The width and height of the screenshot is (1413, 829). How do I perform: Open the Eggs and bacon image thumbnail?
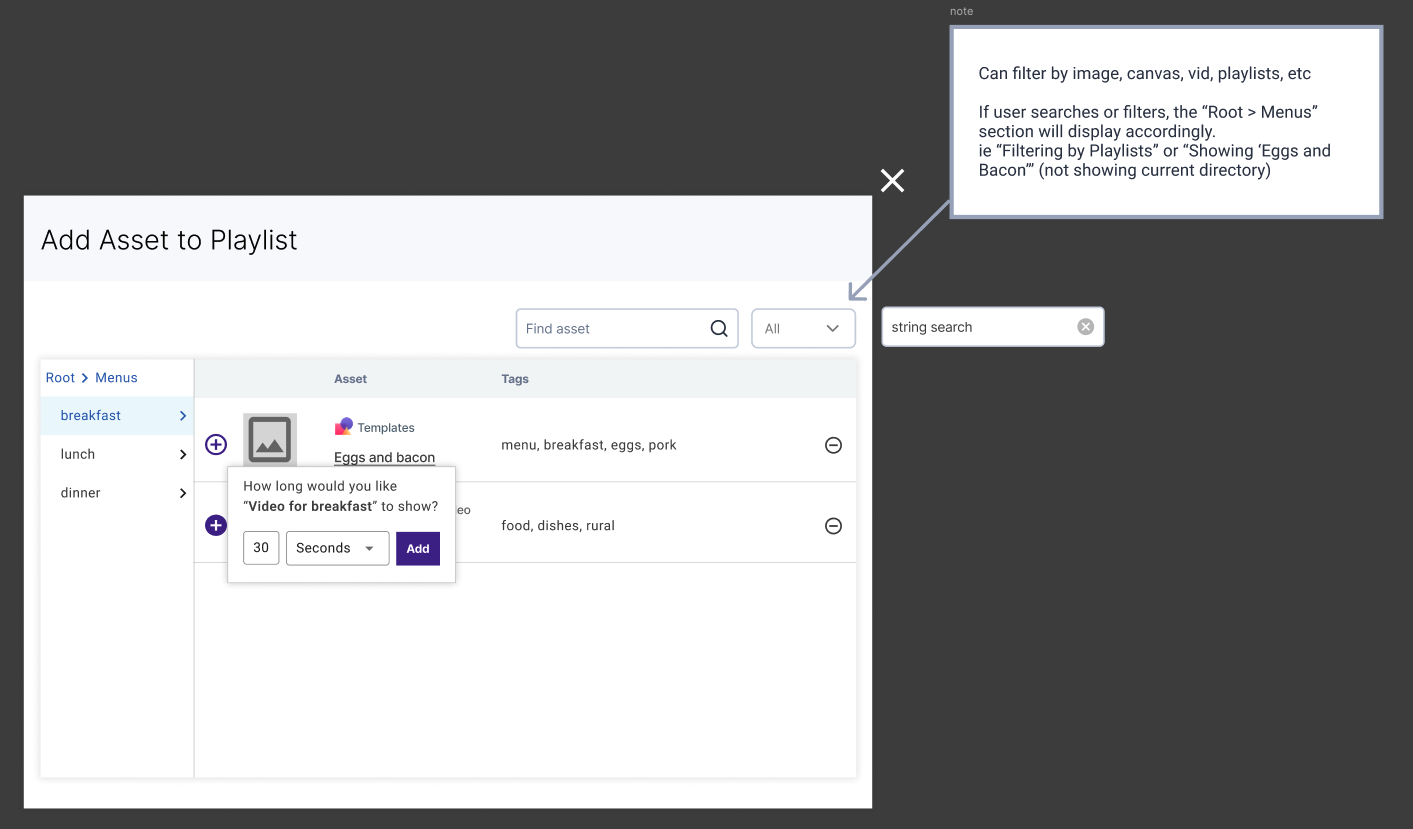(270, 440)
